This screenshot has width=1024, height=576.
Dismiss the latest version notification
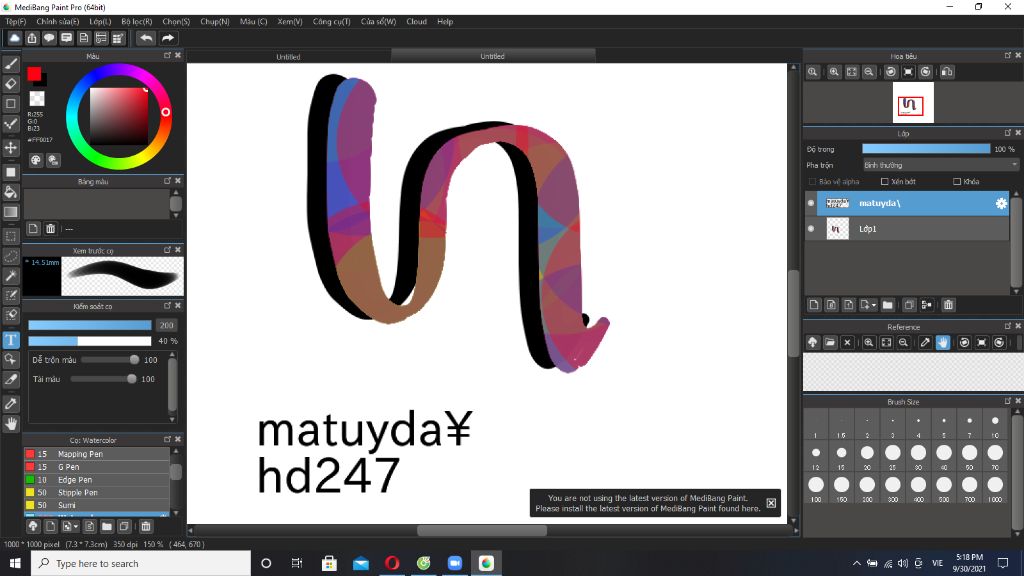[771, 503]
